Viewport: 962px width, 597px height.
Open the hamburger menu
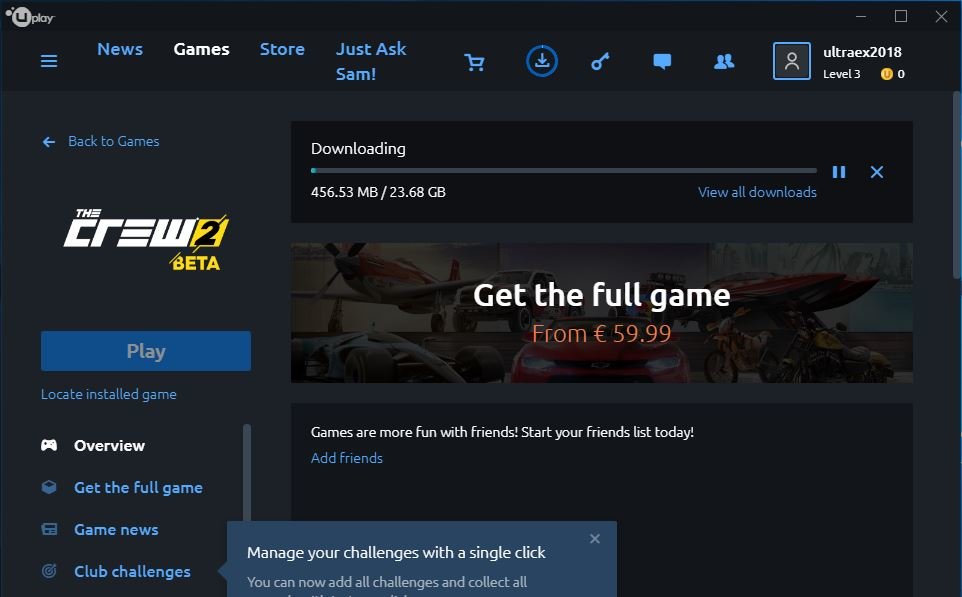[49, 61]
